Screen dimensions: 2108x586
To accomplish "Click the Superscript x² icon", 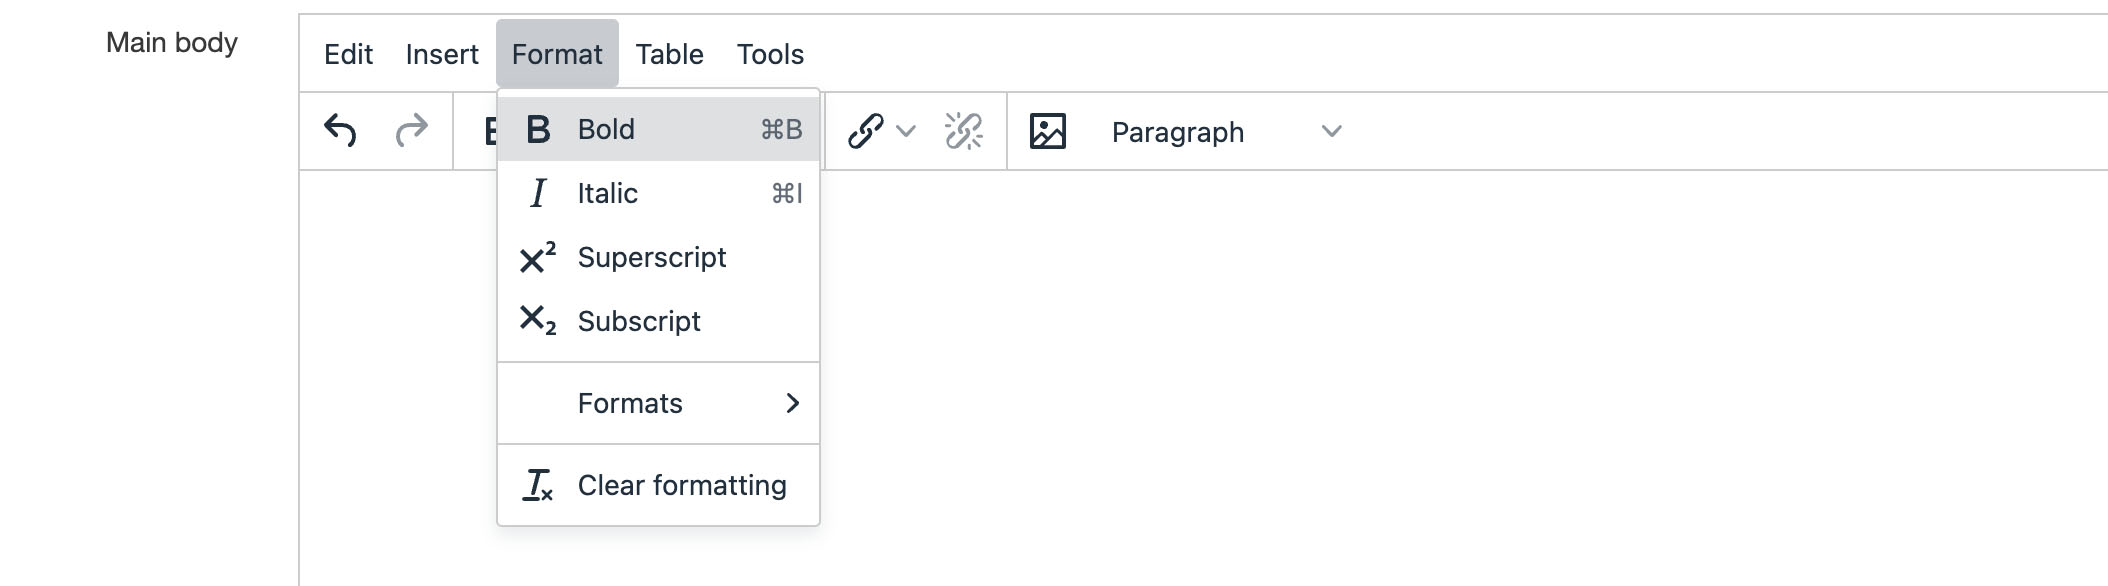I will click(538, 258).
